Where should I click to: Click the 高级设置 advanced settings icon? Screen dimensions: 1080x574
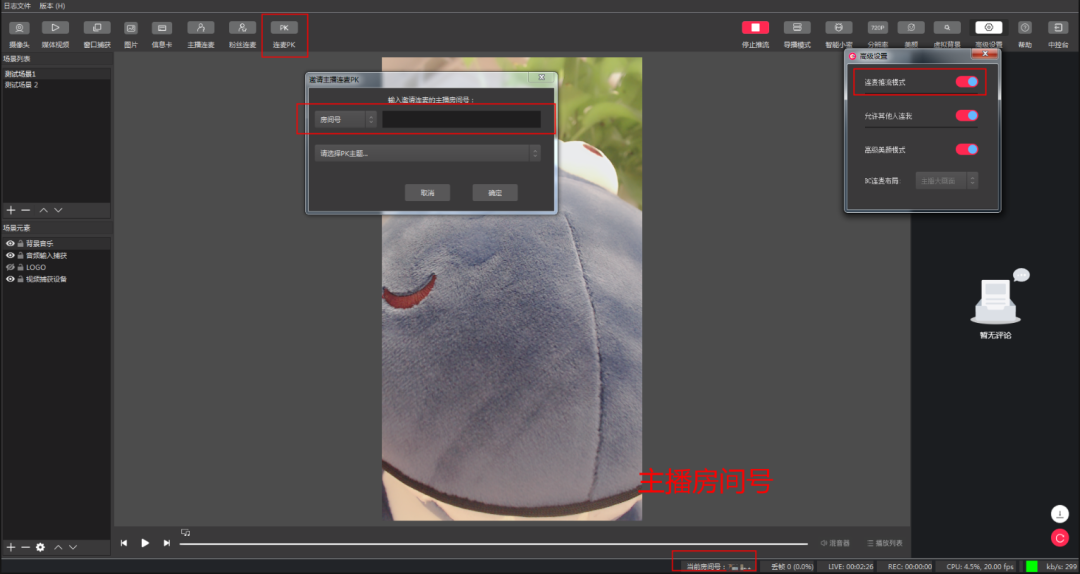989,28
